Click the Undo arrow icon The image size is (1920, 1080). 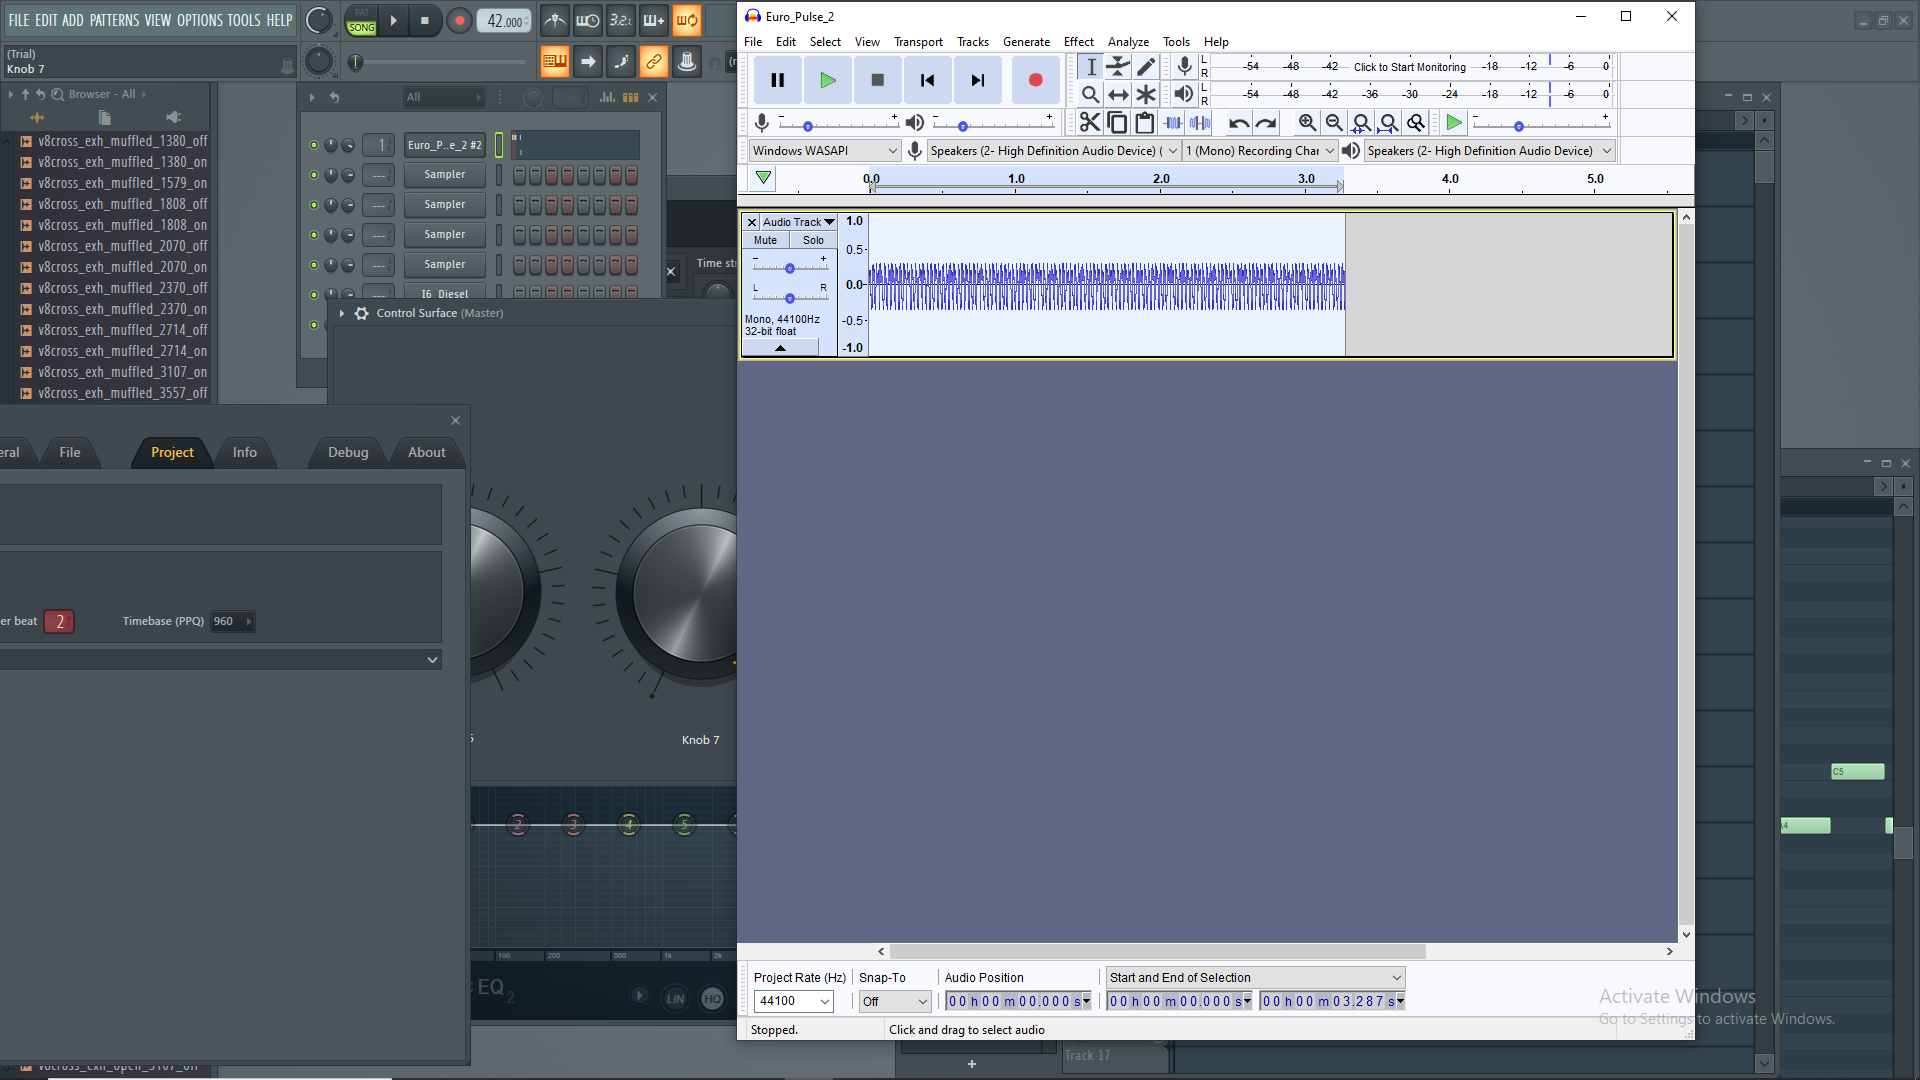click(x=1238, y=122)
